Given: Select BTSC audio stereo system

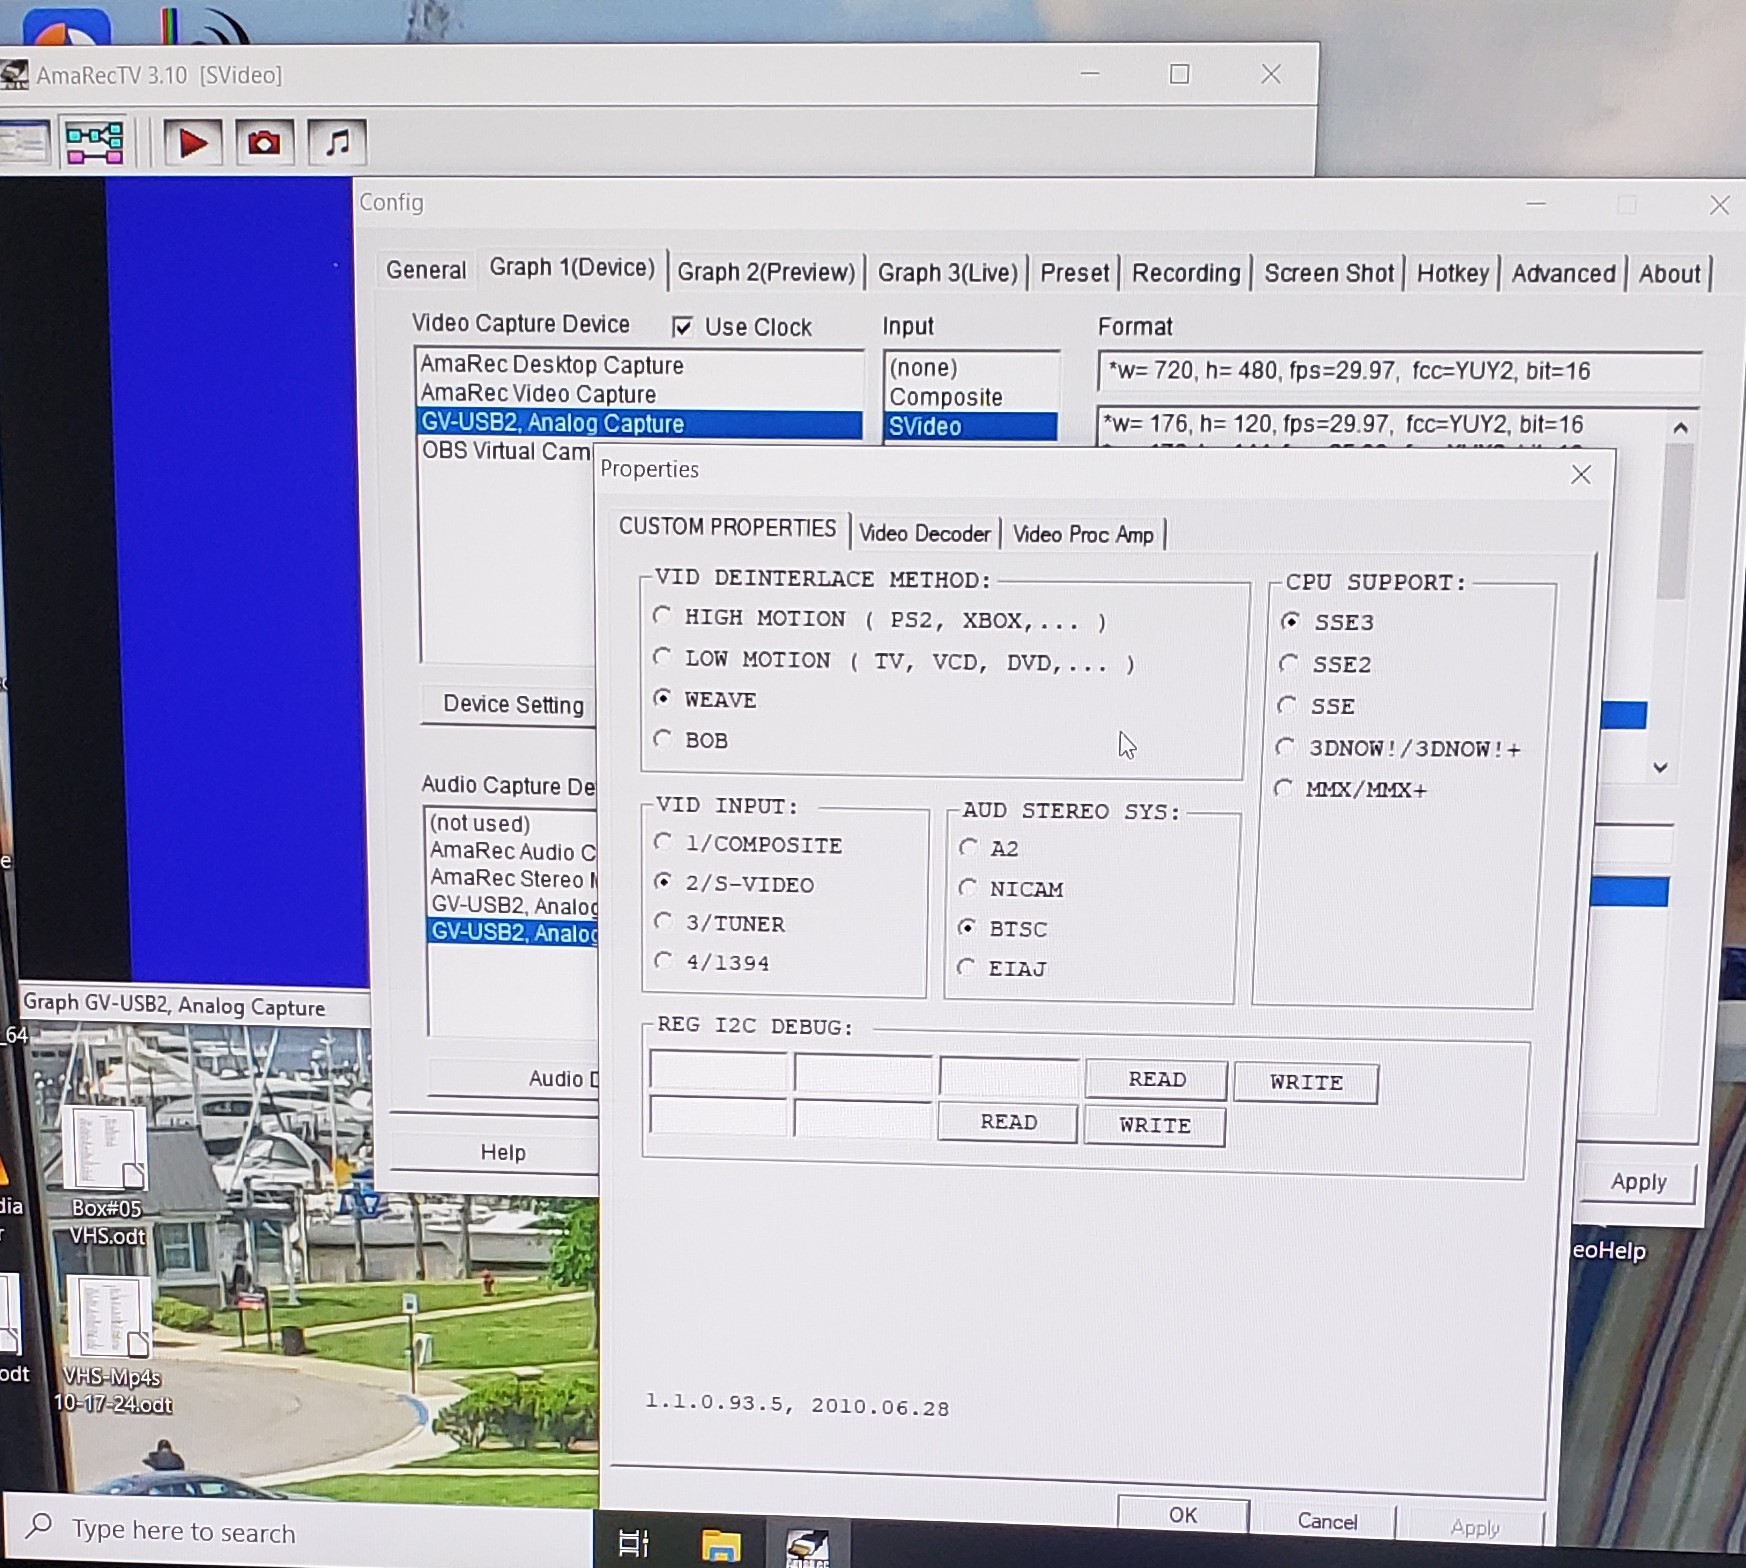Looking at the screenshot, I should click(967, 927).
